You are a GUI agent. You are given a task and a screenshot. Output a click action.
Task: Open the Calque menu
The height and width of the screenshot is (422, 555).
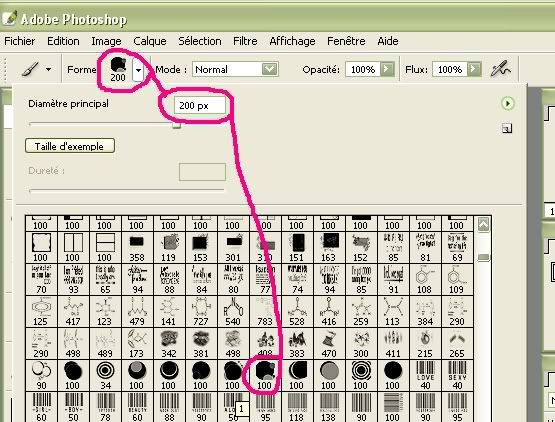(x=150, y=41)
